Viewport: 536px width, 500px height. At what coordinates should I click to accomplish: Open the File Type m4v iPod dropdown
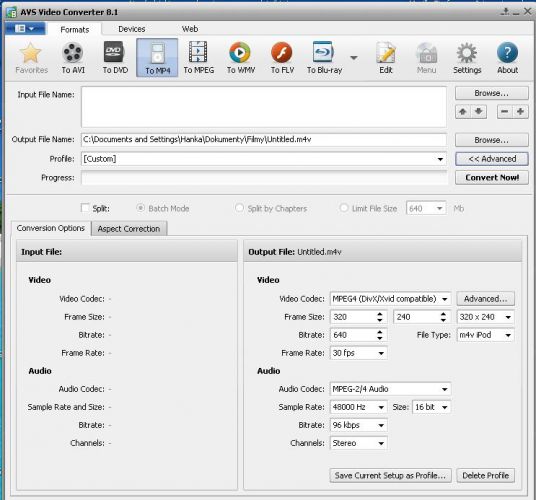point(508,335)
